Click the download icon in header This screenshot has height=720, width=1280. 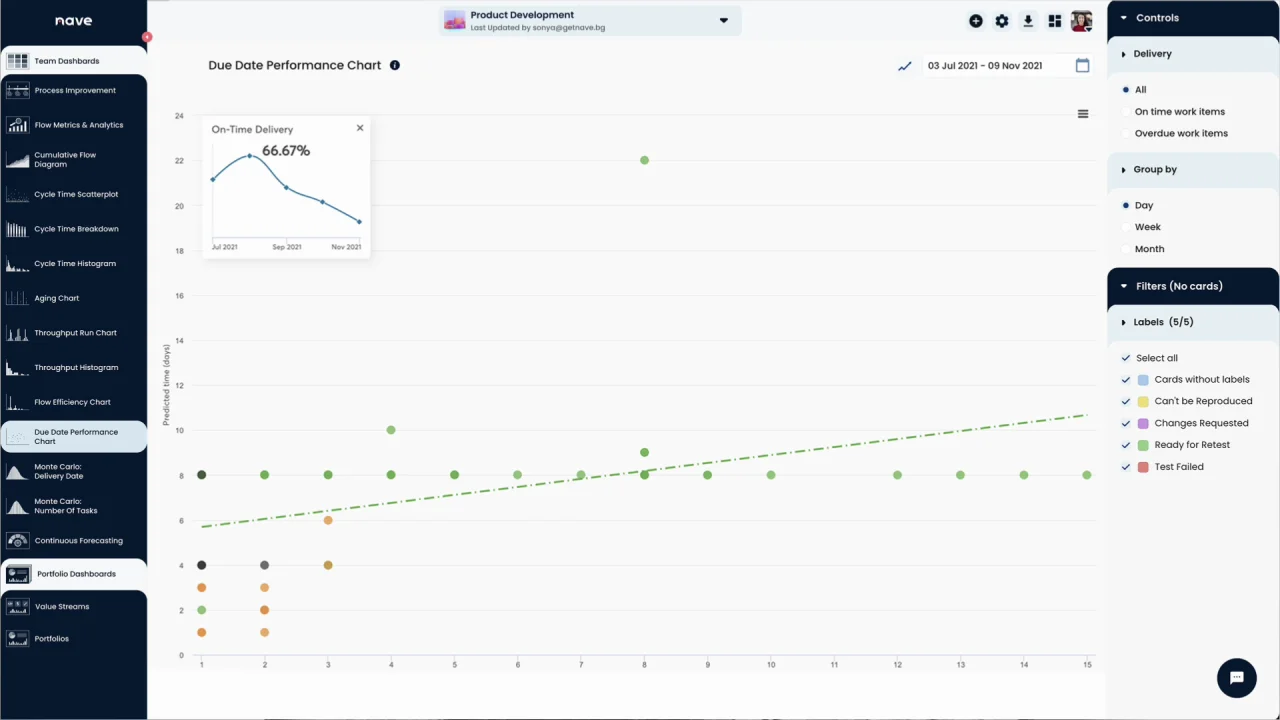click(1028, 21)
